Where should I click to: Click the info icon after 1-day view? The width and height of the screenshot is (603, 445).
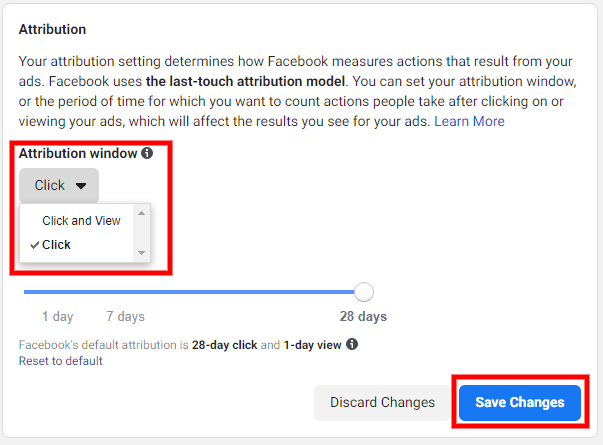click(352, 345)
